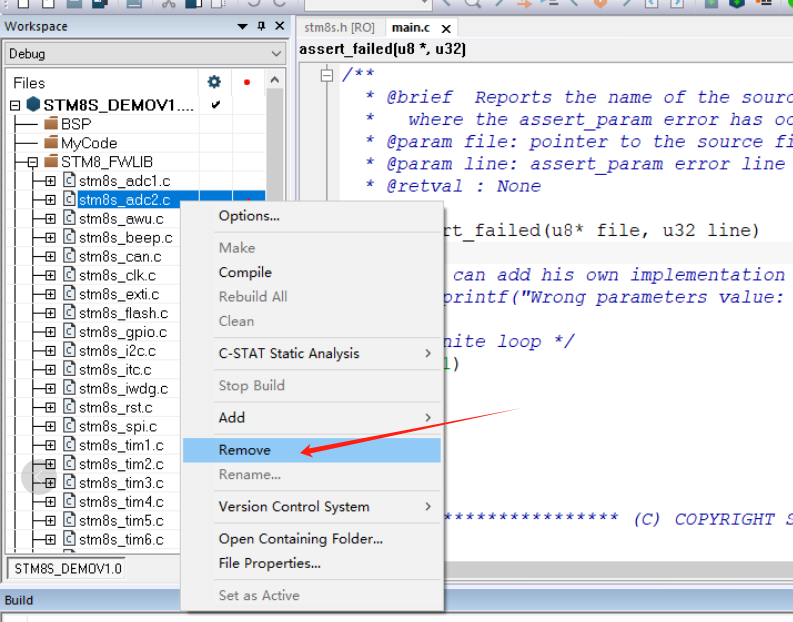
Task: Expand the stm8s_tim6.c node
Action: pos(50,540)
